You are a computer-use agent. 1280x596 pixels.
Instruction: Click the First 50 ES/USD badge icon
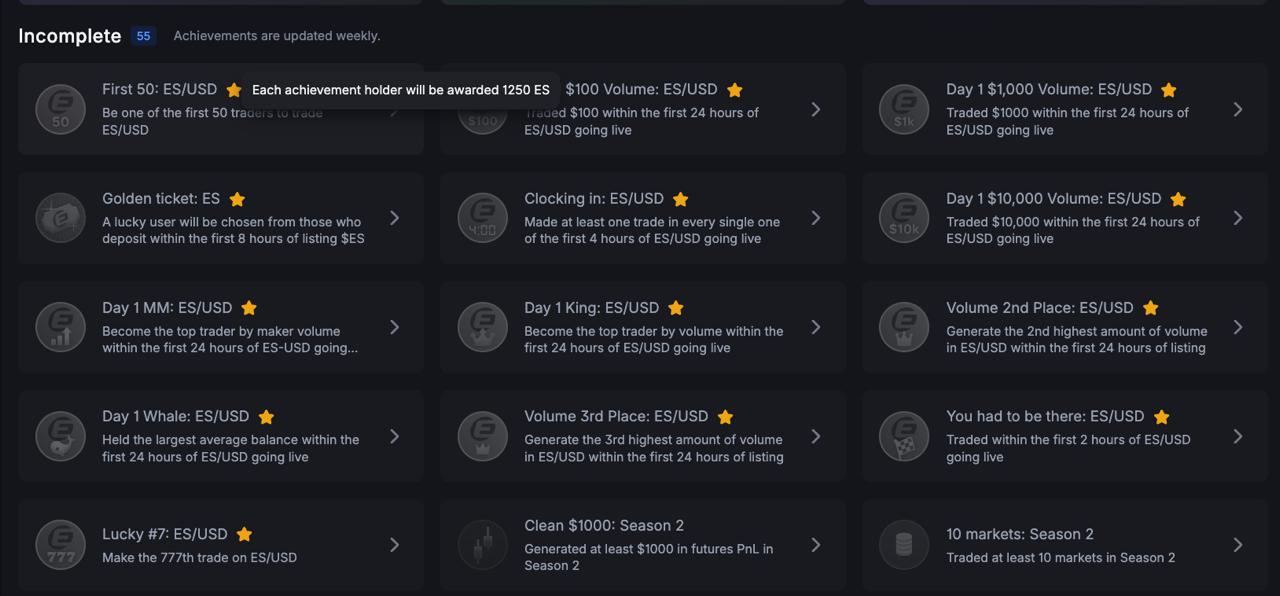[x=61, y=109]
